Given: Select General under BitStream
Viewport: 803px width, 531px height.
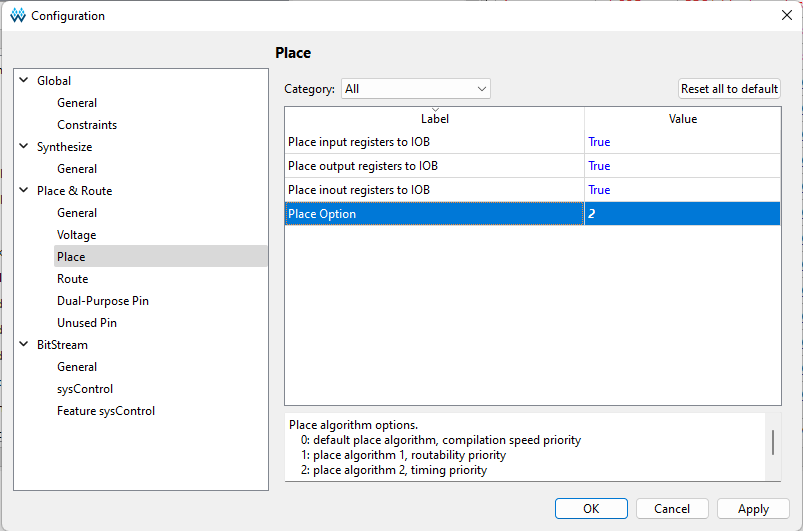Looking at the screenshot, I should (77, 367).
